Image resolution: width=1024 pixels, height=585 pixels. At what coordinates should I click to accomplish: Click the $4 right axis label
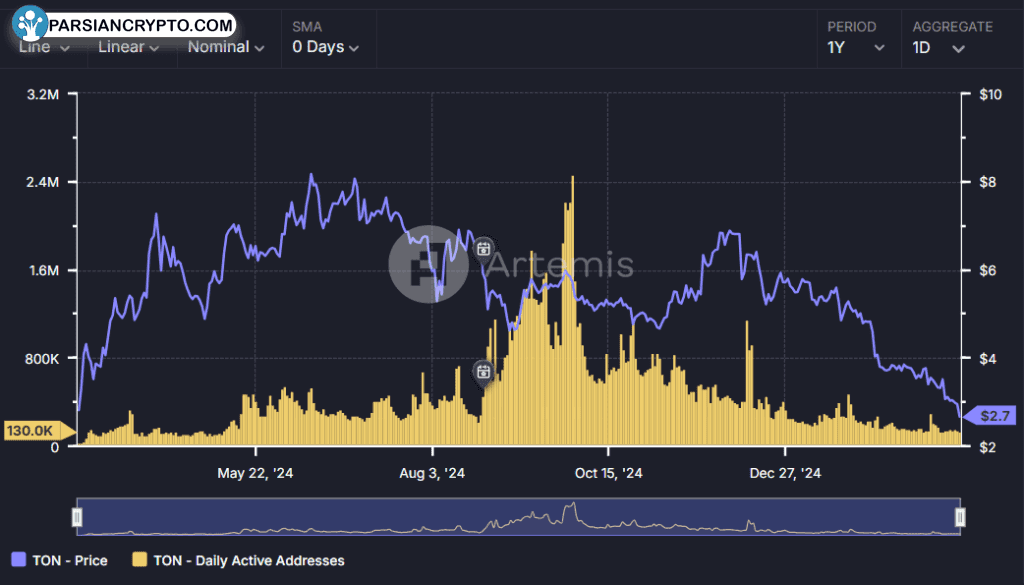click(x=987, y=358)
